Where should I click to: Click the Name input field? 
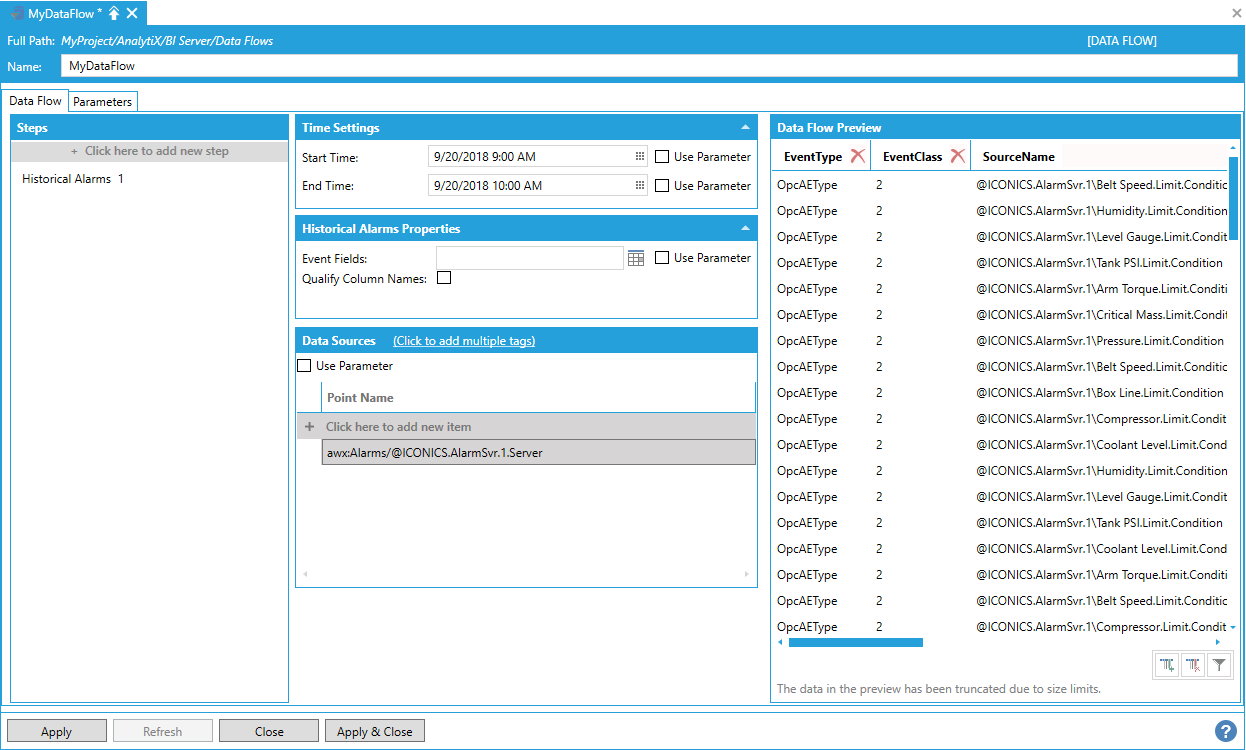click(x=649, y=66)
